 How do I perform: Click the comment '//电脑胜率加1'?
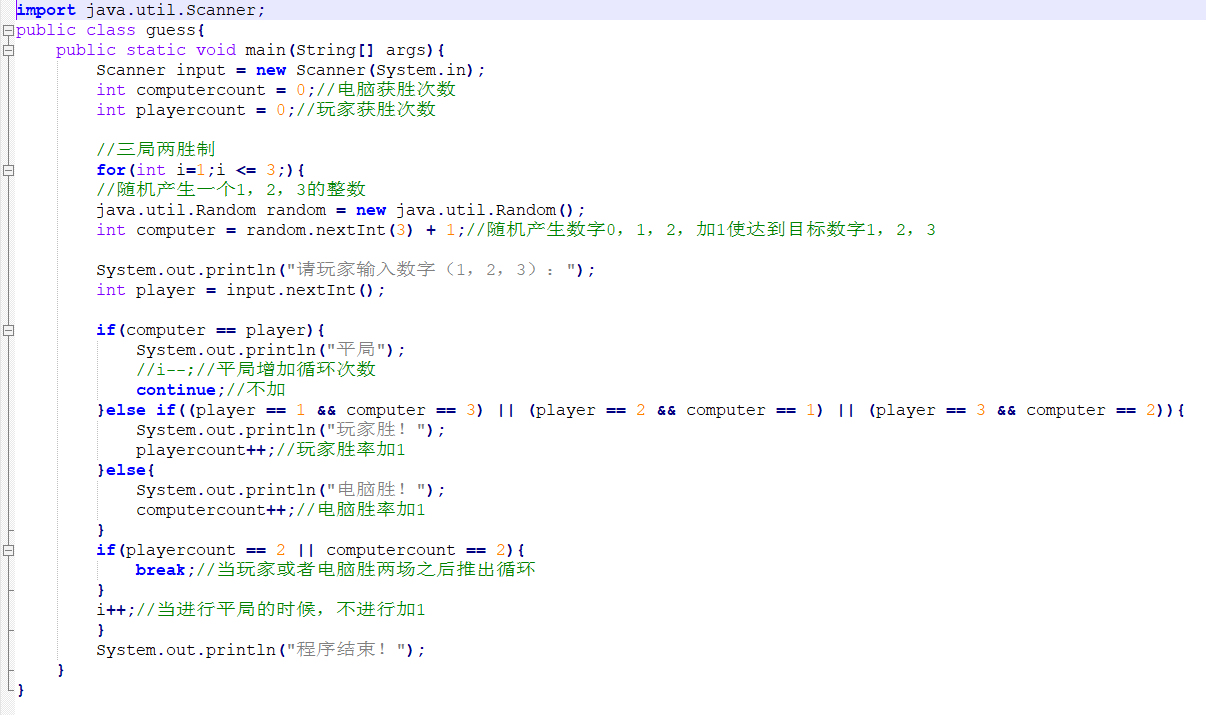(361, 510)
